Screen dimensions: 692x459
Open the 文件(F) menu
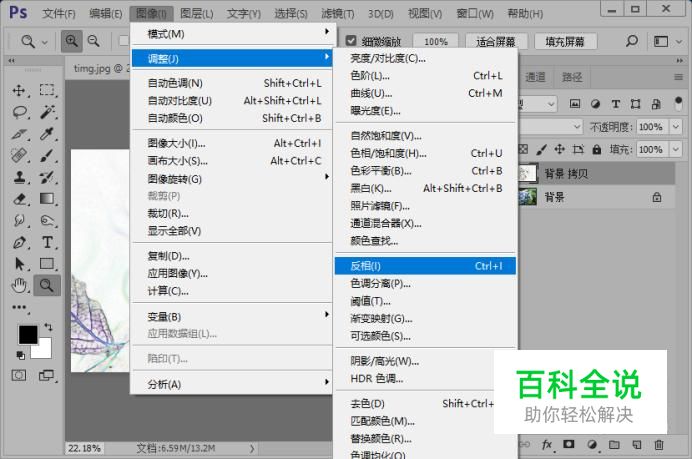[x=59, y=14]
